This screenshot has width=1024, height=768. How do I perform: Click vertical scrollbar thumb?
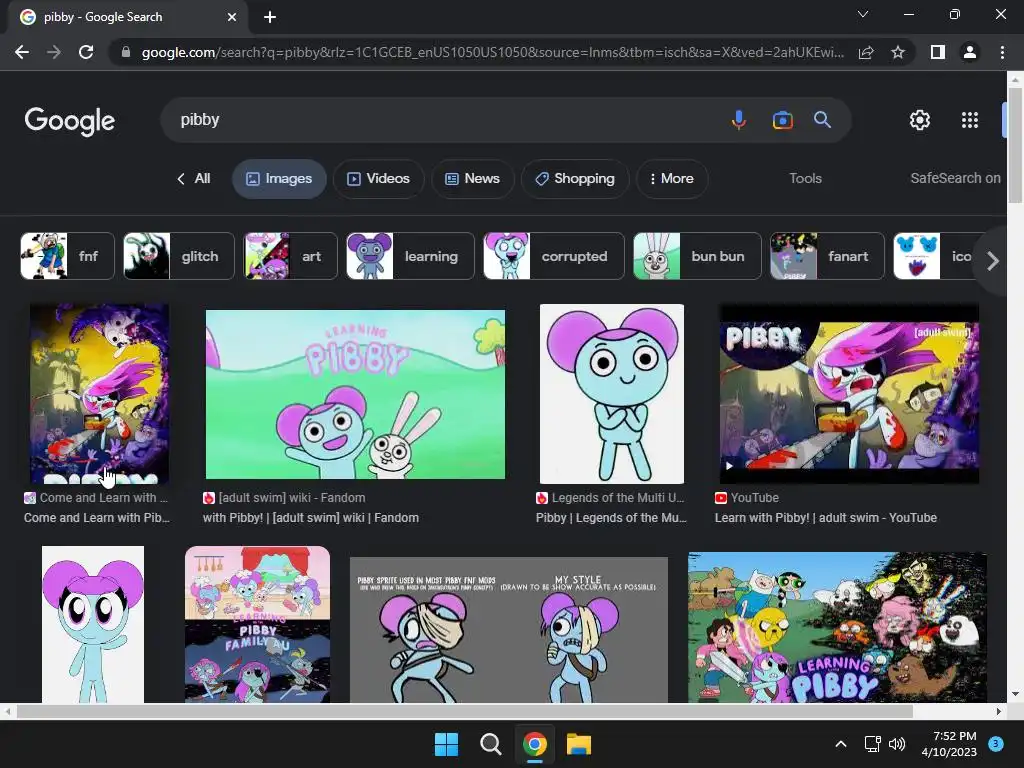click(1015, 145)
